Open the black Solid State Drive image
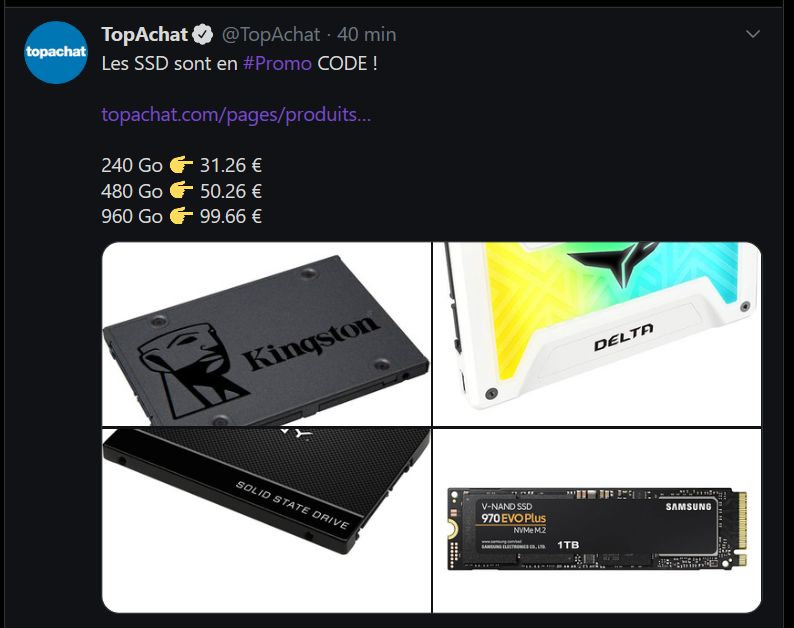The height and width of the screenshot is (628, 794). [266, 521]
